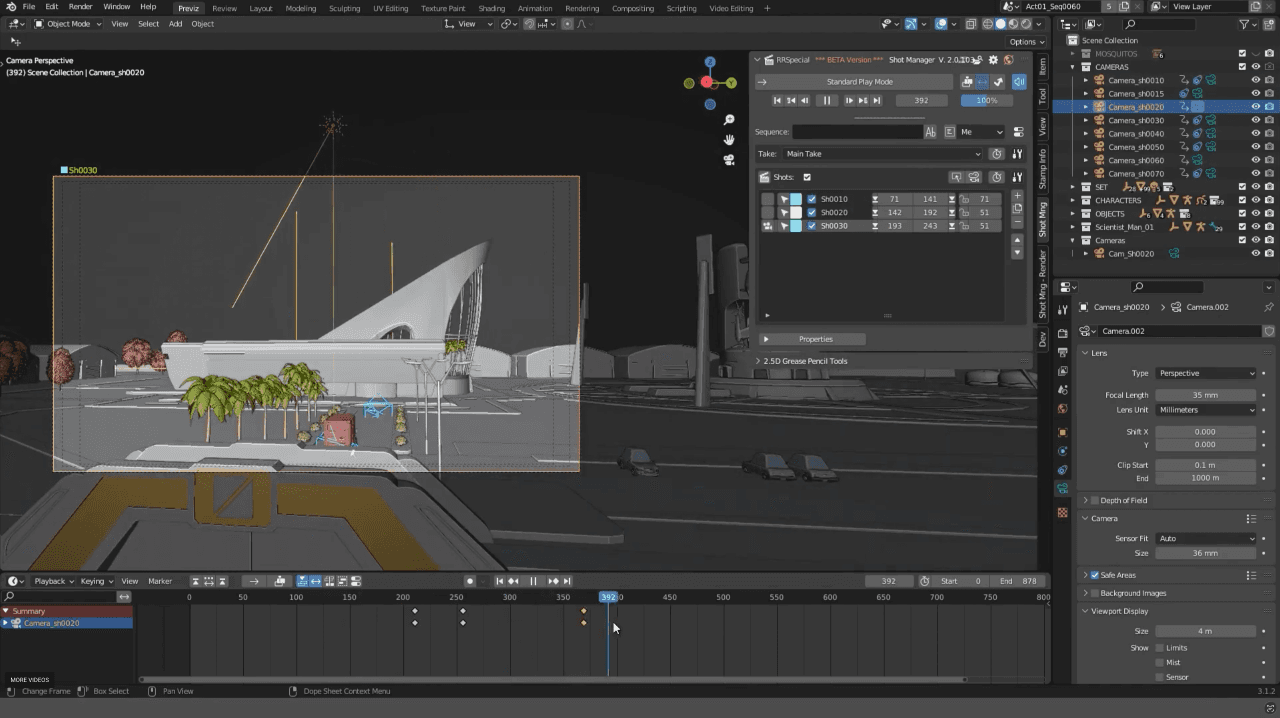Open the lens Type dropdown set to Perspective
This screenshot has height=718, width=1280.
pos(1206,373)
